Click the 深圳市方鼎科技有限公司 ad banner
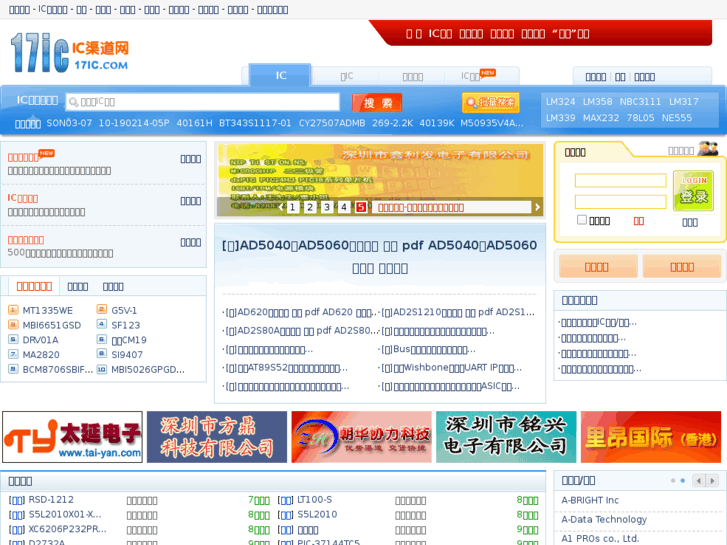727x545 pixels. coord(217,437)
